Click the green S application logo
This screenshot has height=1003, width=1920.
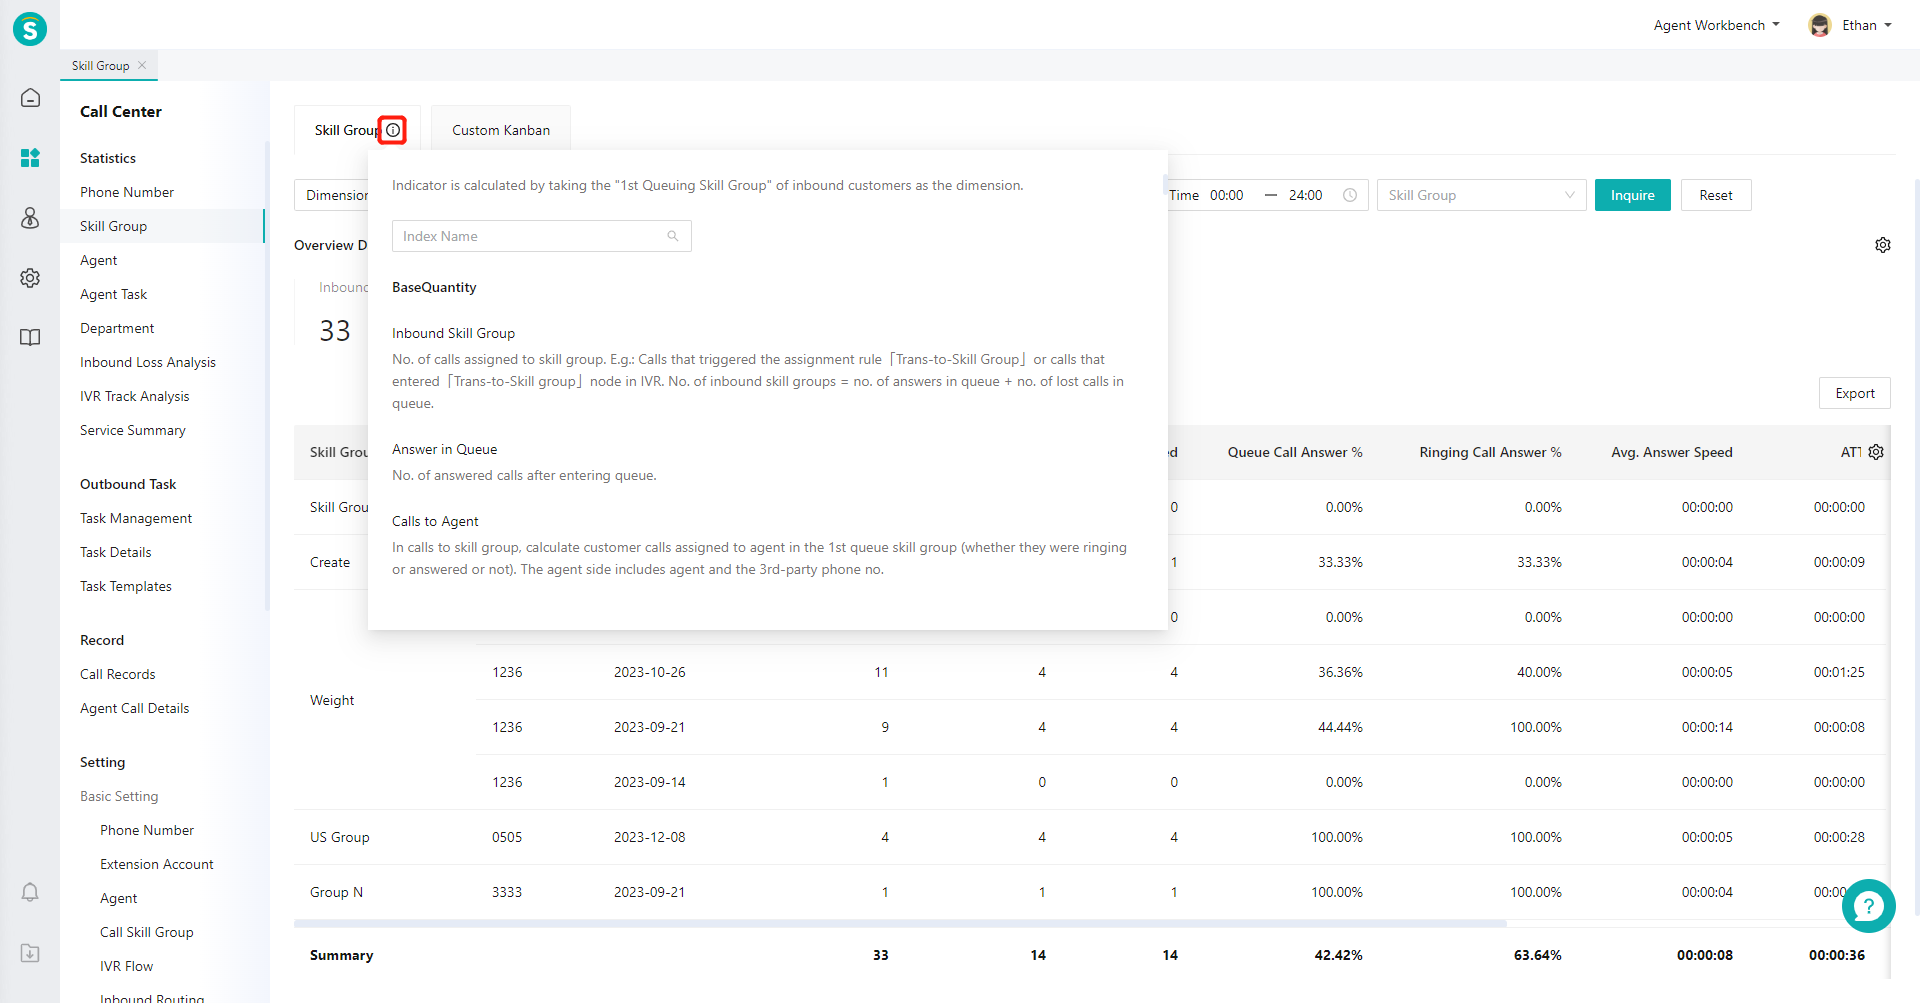30,29
